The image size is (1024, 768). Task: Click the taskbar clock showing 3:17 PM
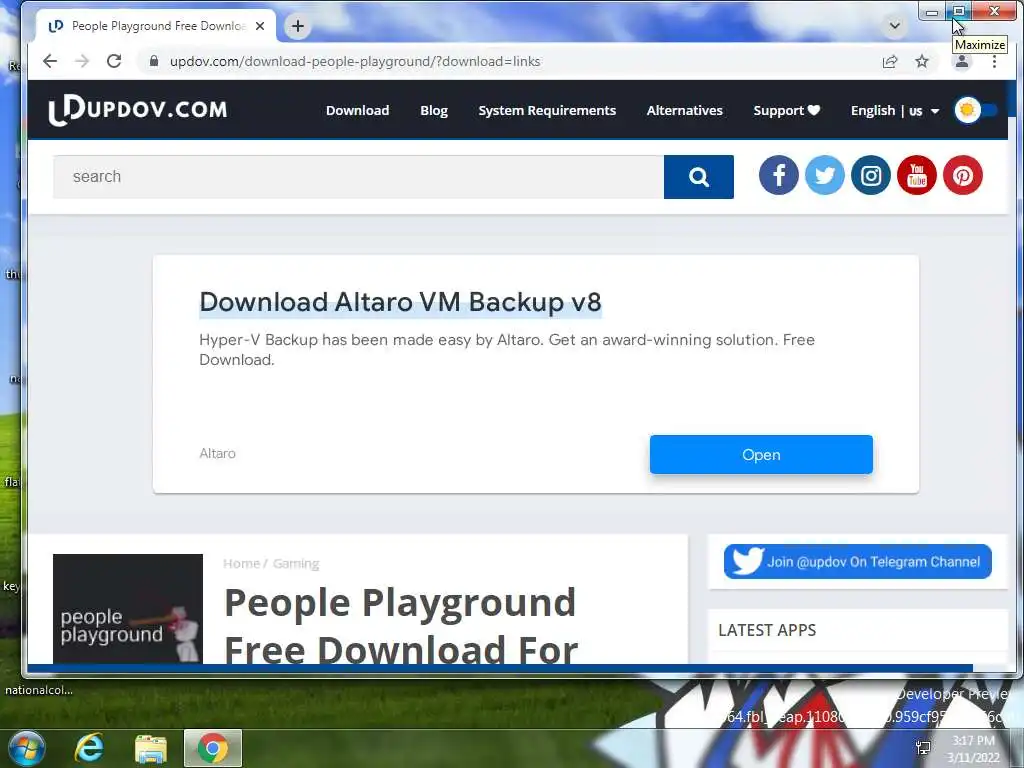(973, 748)
